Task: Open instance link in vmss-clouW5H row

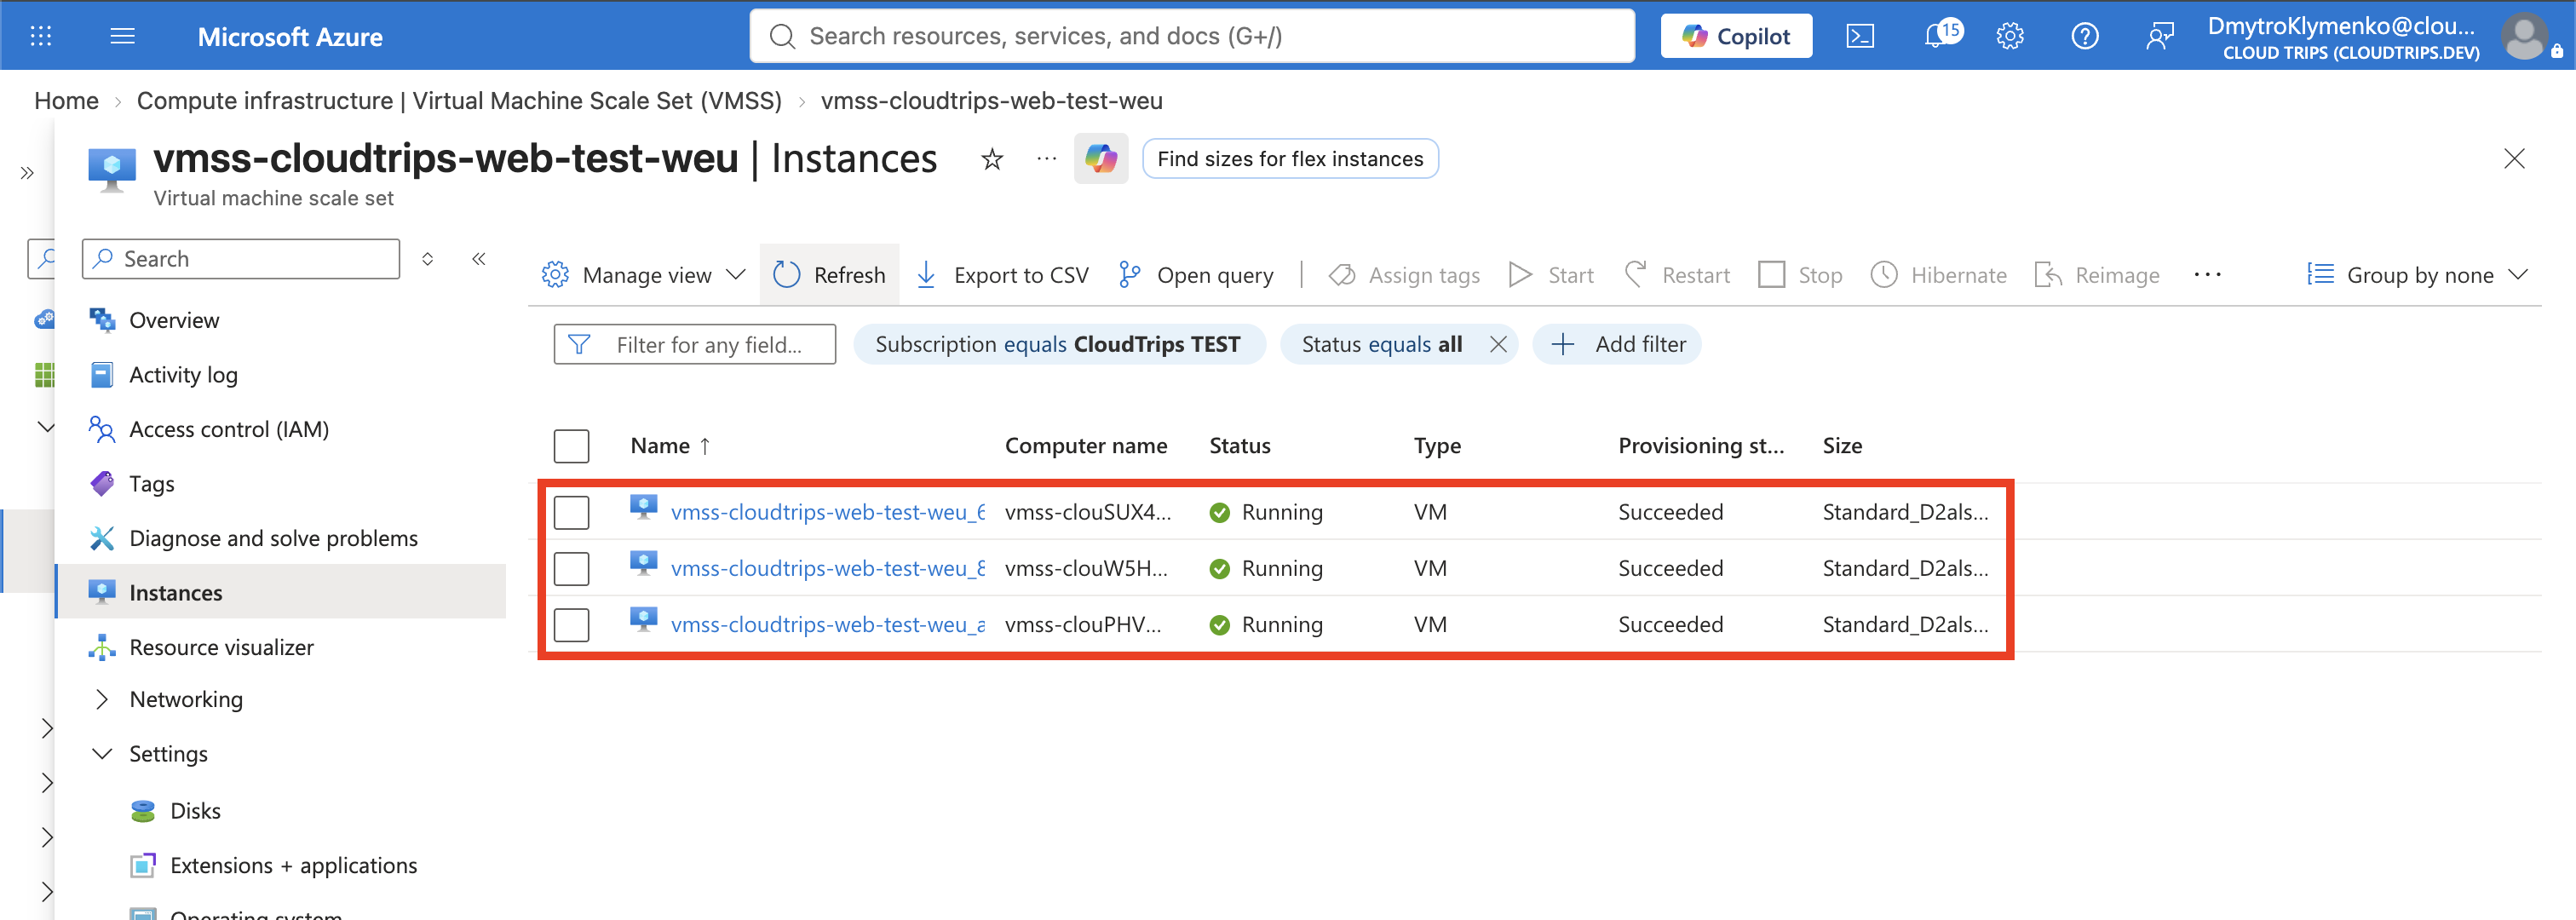Action: tap(828, 568)
